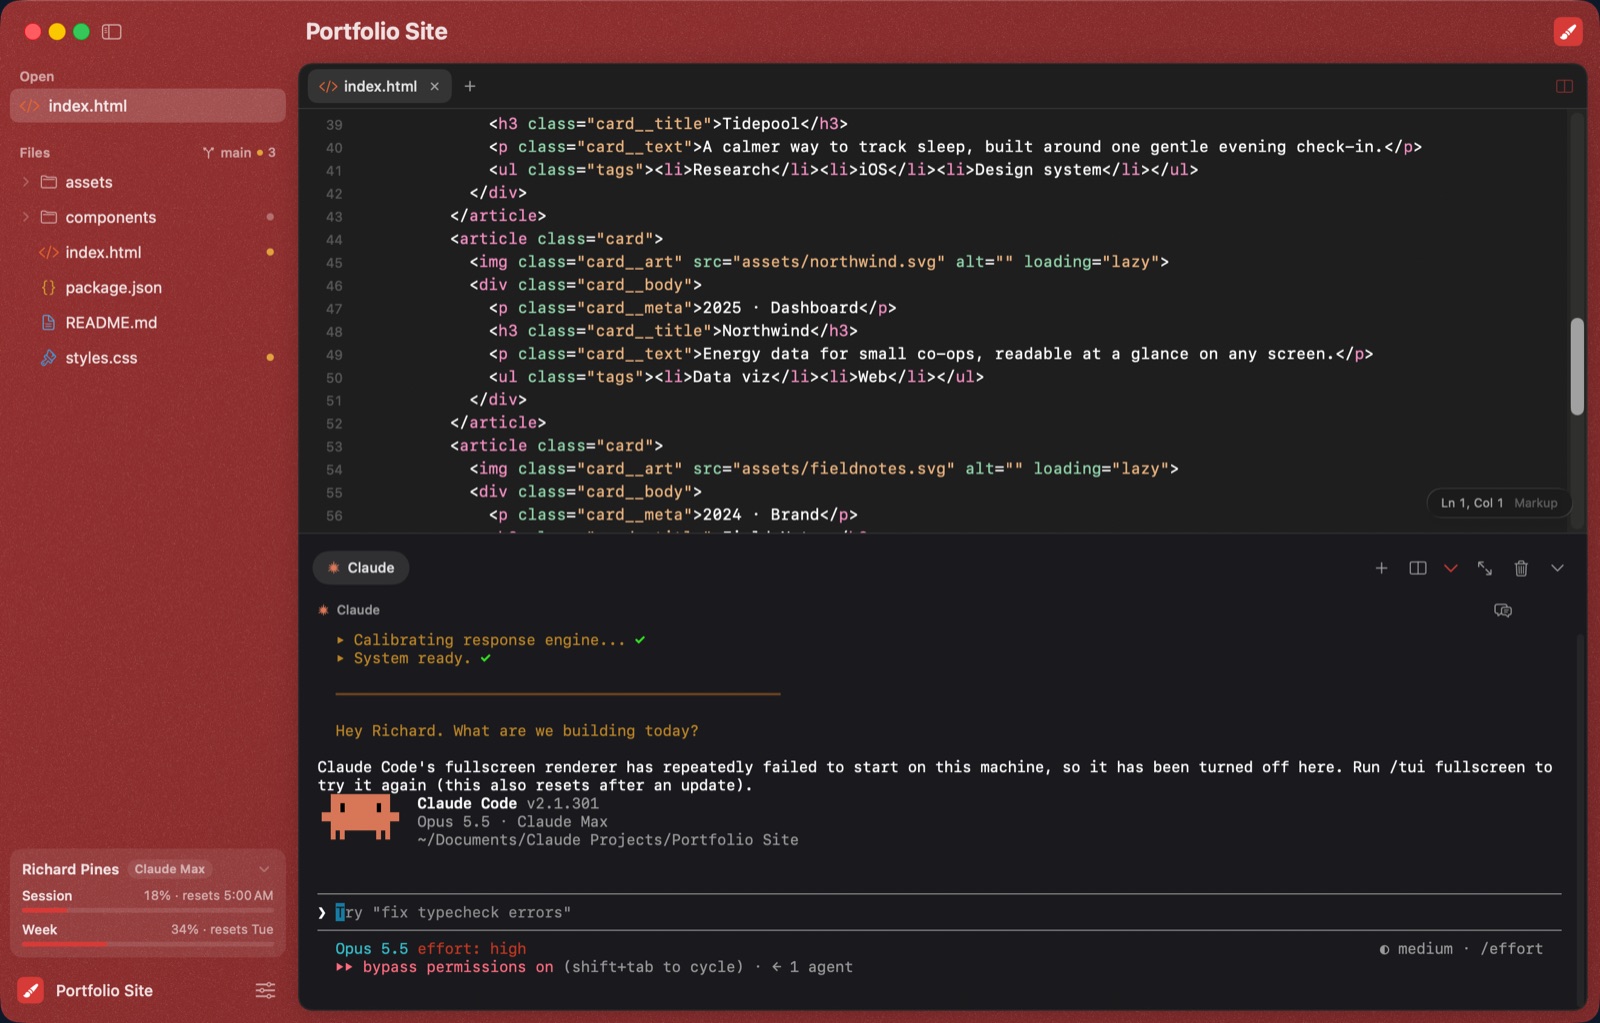The image size is (1600, 1023).
Task: Click the chat bubbles icon in Claude panel
Action: coord(1502,610)
